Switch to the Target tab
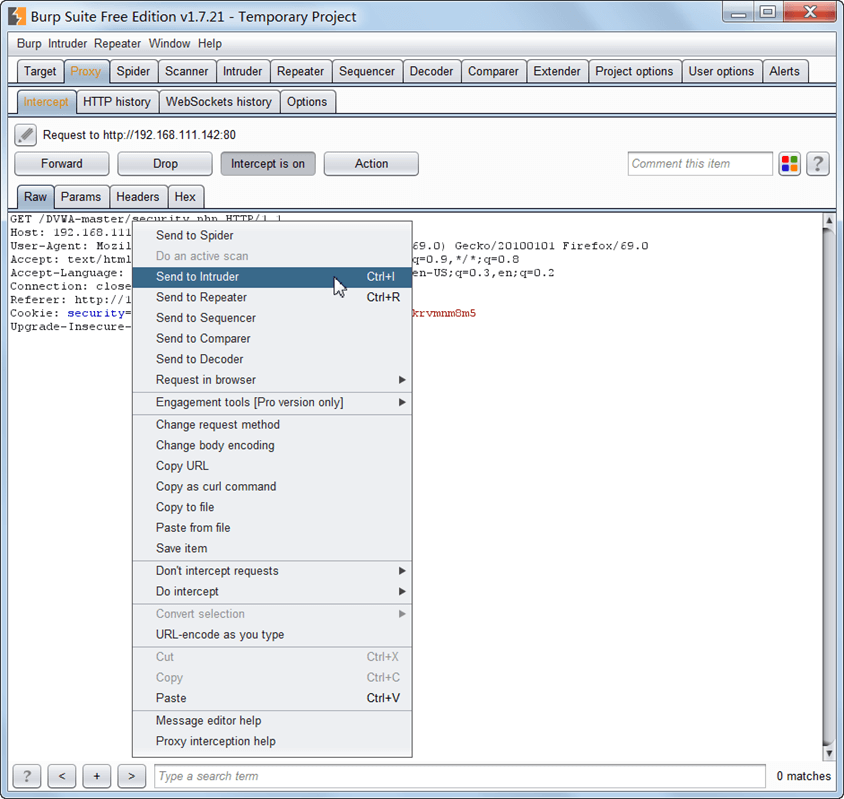 [x=40, y=71]
